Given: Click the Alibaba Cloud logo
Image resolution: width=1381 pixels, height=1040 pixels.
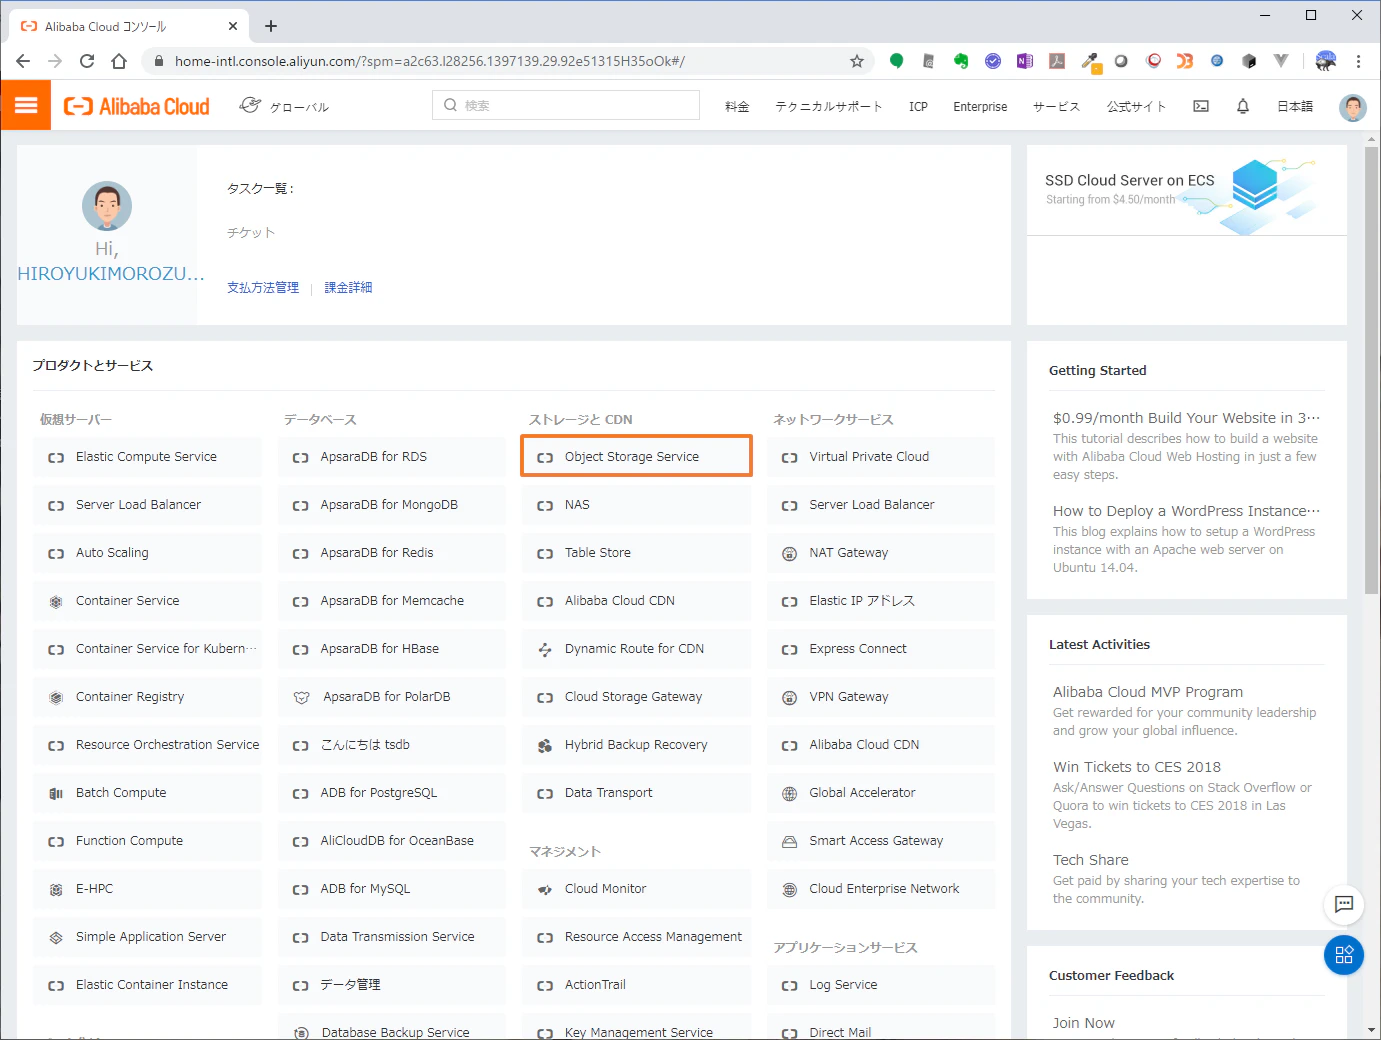Looking at the screenshot, I should point(137,106).
